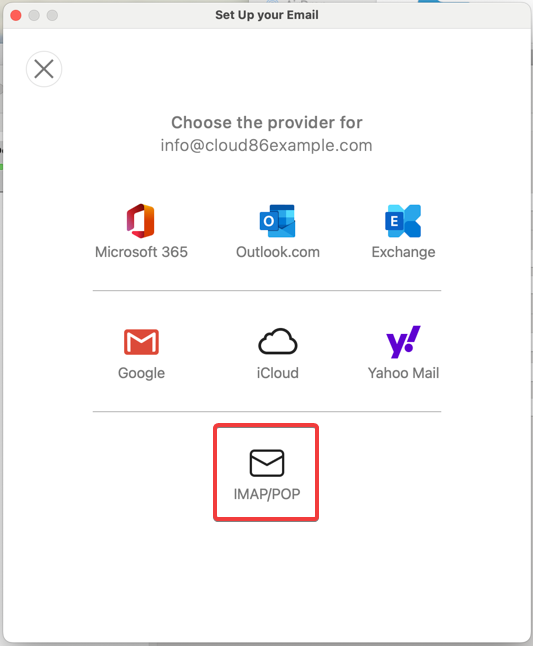Image resolution: width=533 pixels, height=646 pixels.
Task: Click the Outlook.com text label
Action: coord(278,252)
